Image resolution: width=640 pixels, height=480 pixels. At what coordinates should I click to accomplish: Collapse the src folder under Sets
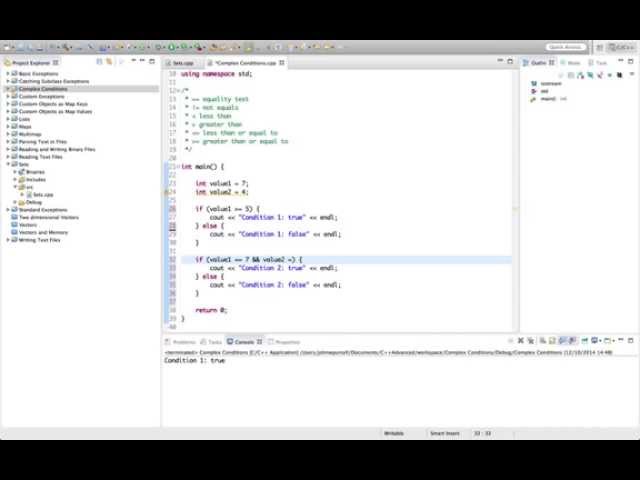click(15, 187)
